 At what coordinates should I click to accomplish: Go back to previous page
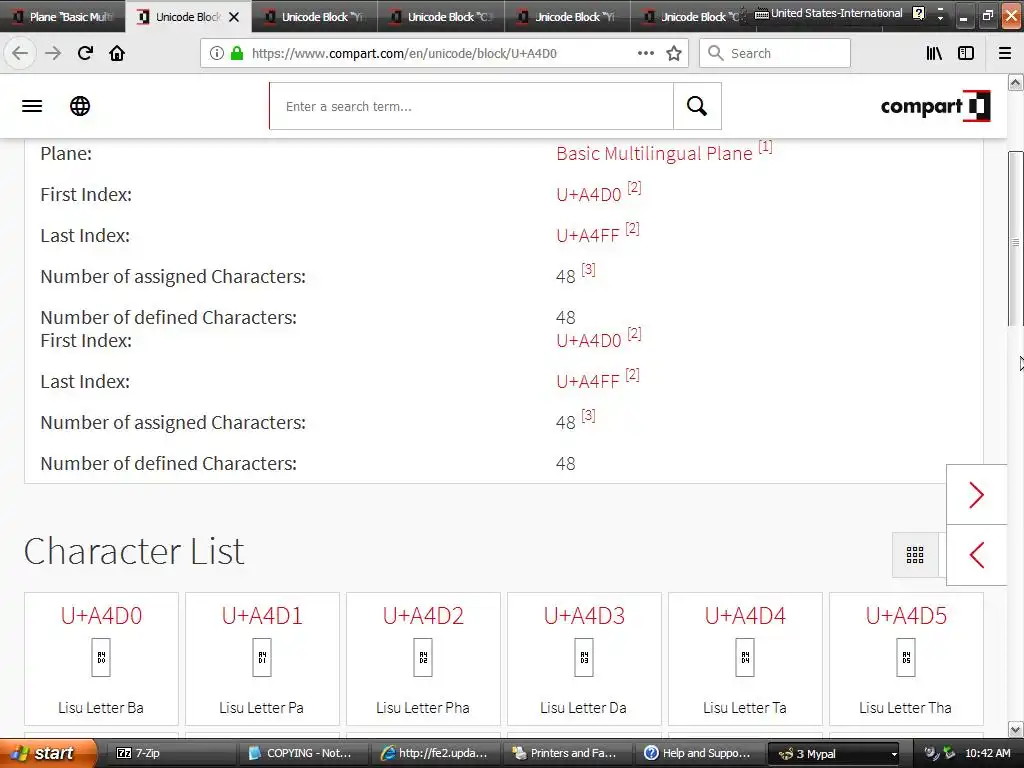coord(20,53)
